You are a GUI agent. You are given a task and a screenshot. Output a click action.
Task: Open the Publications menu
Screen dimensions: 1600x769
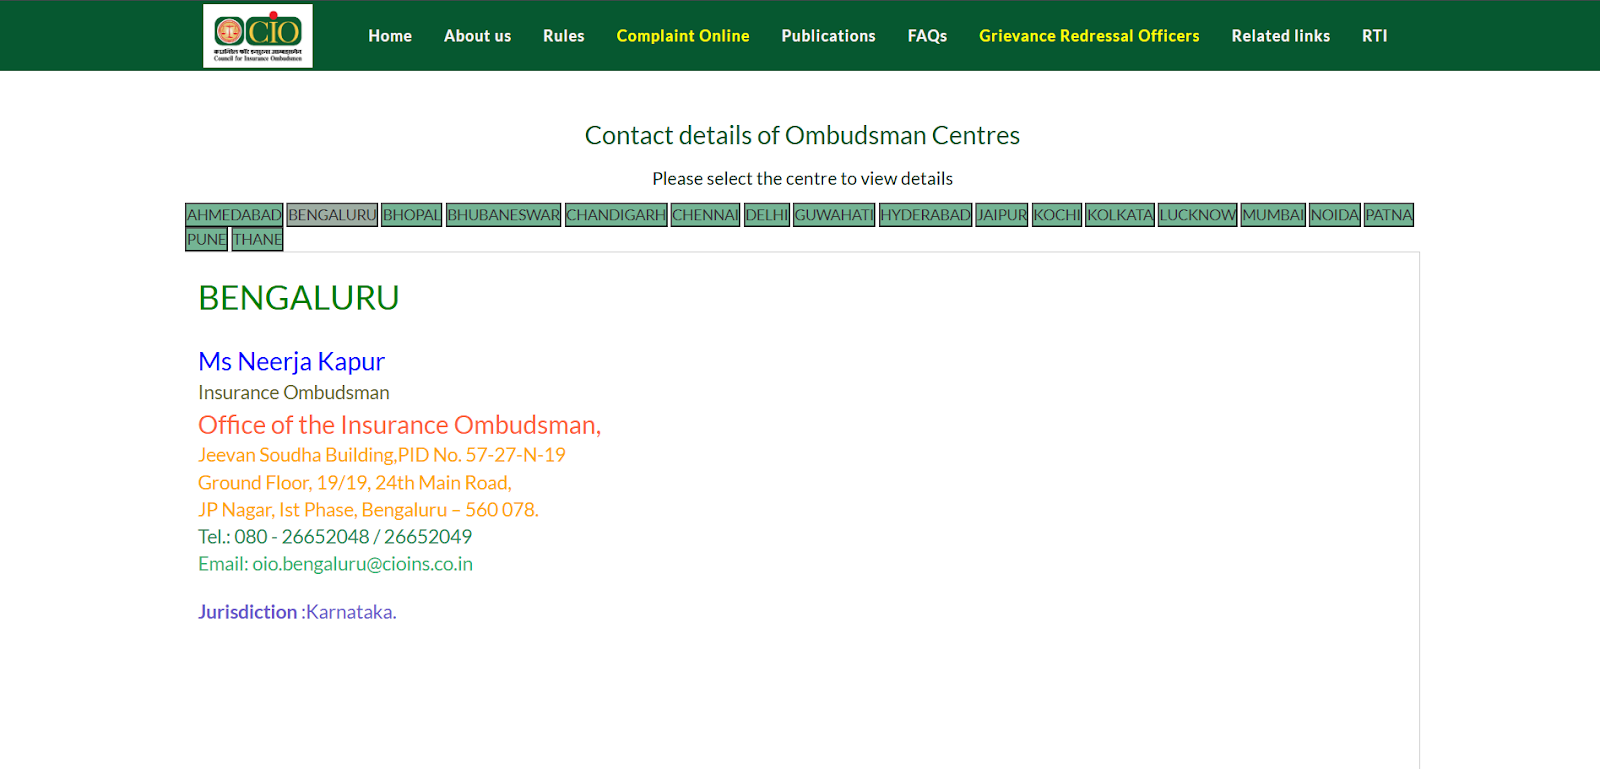828,36
